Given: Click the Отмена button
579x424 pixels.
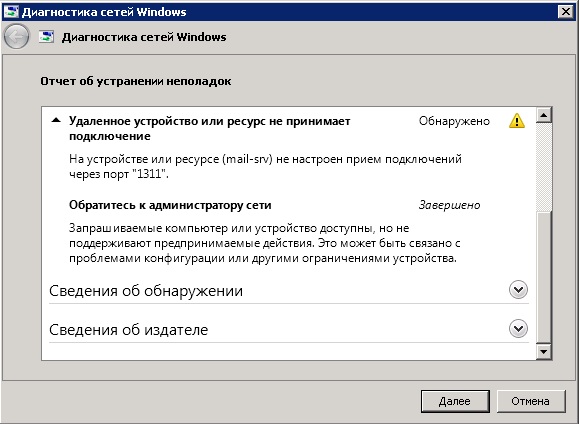Looking at the screenshot, I should point(531,401).
